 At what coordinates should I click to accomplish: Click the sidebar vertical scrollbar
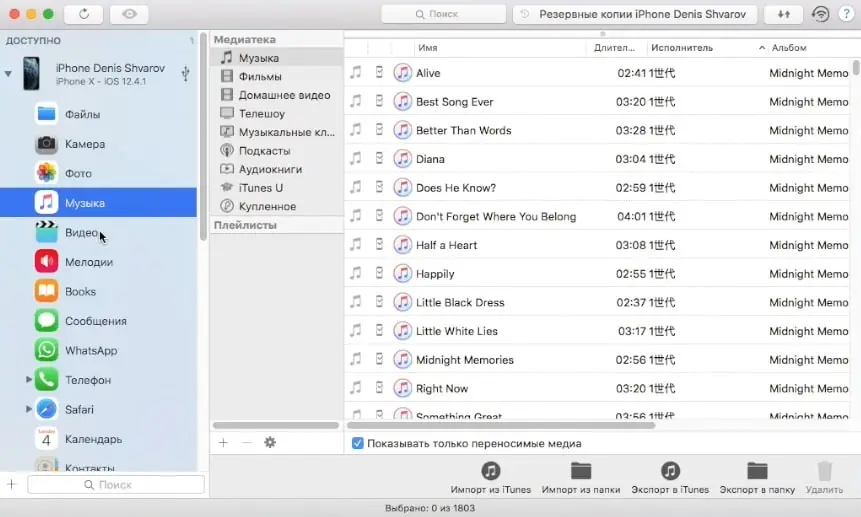coord(203,136)
